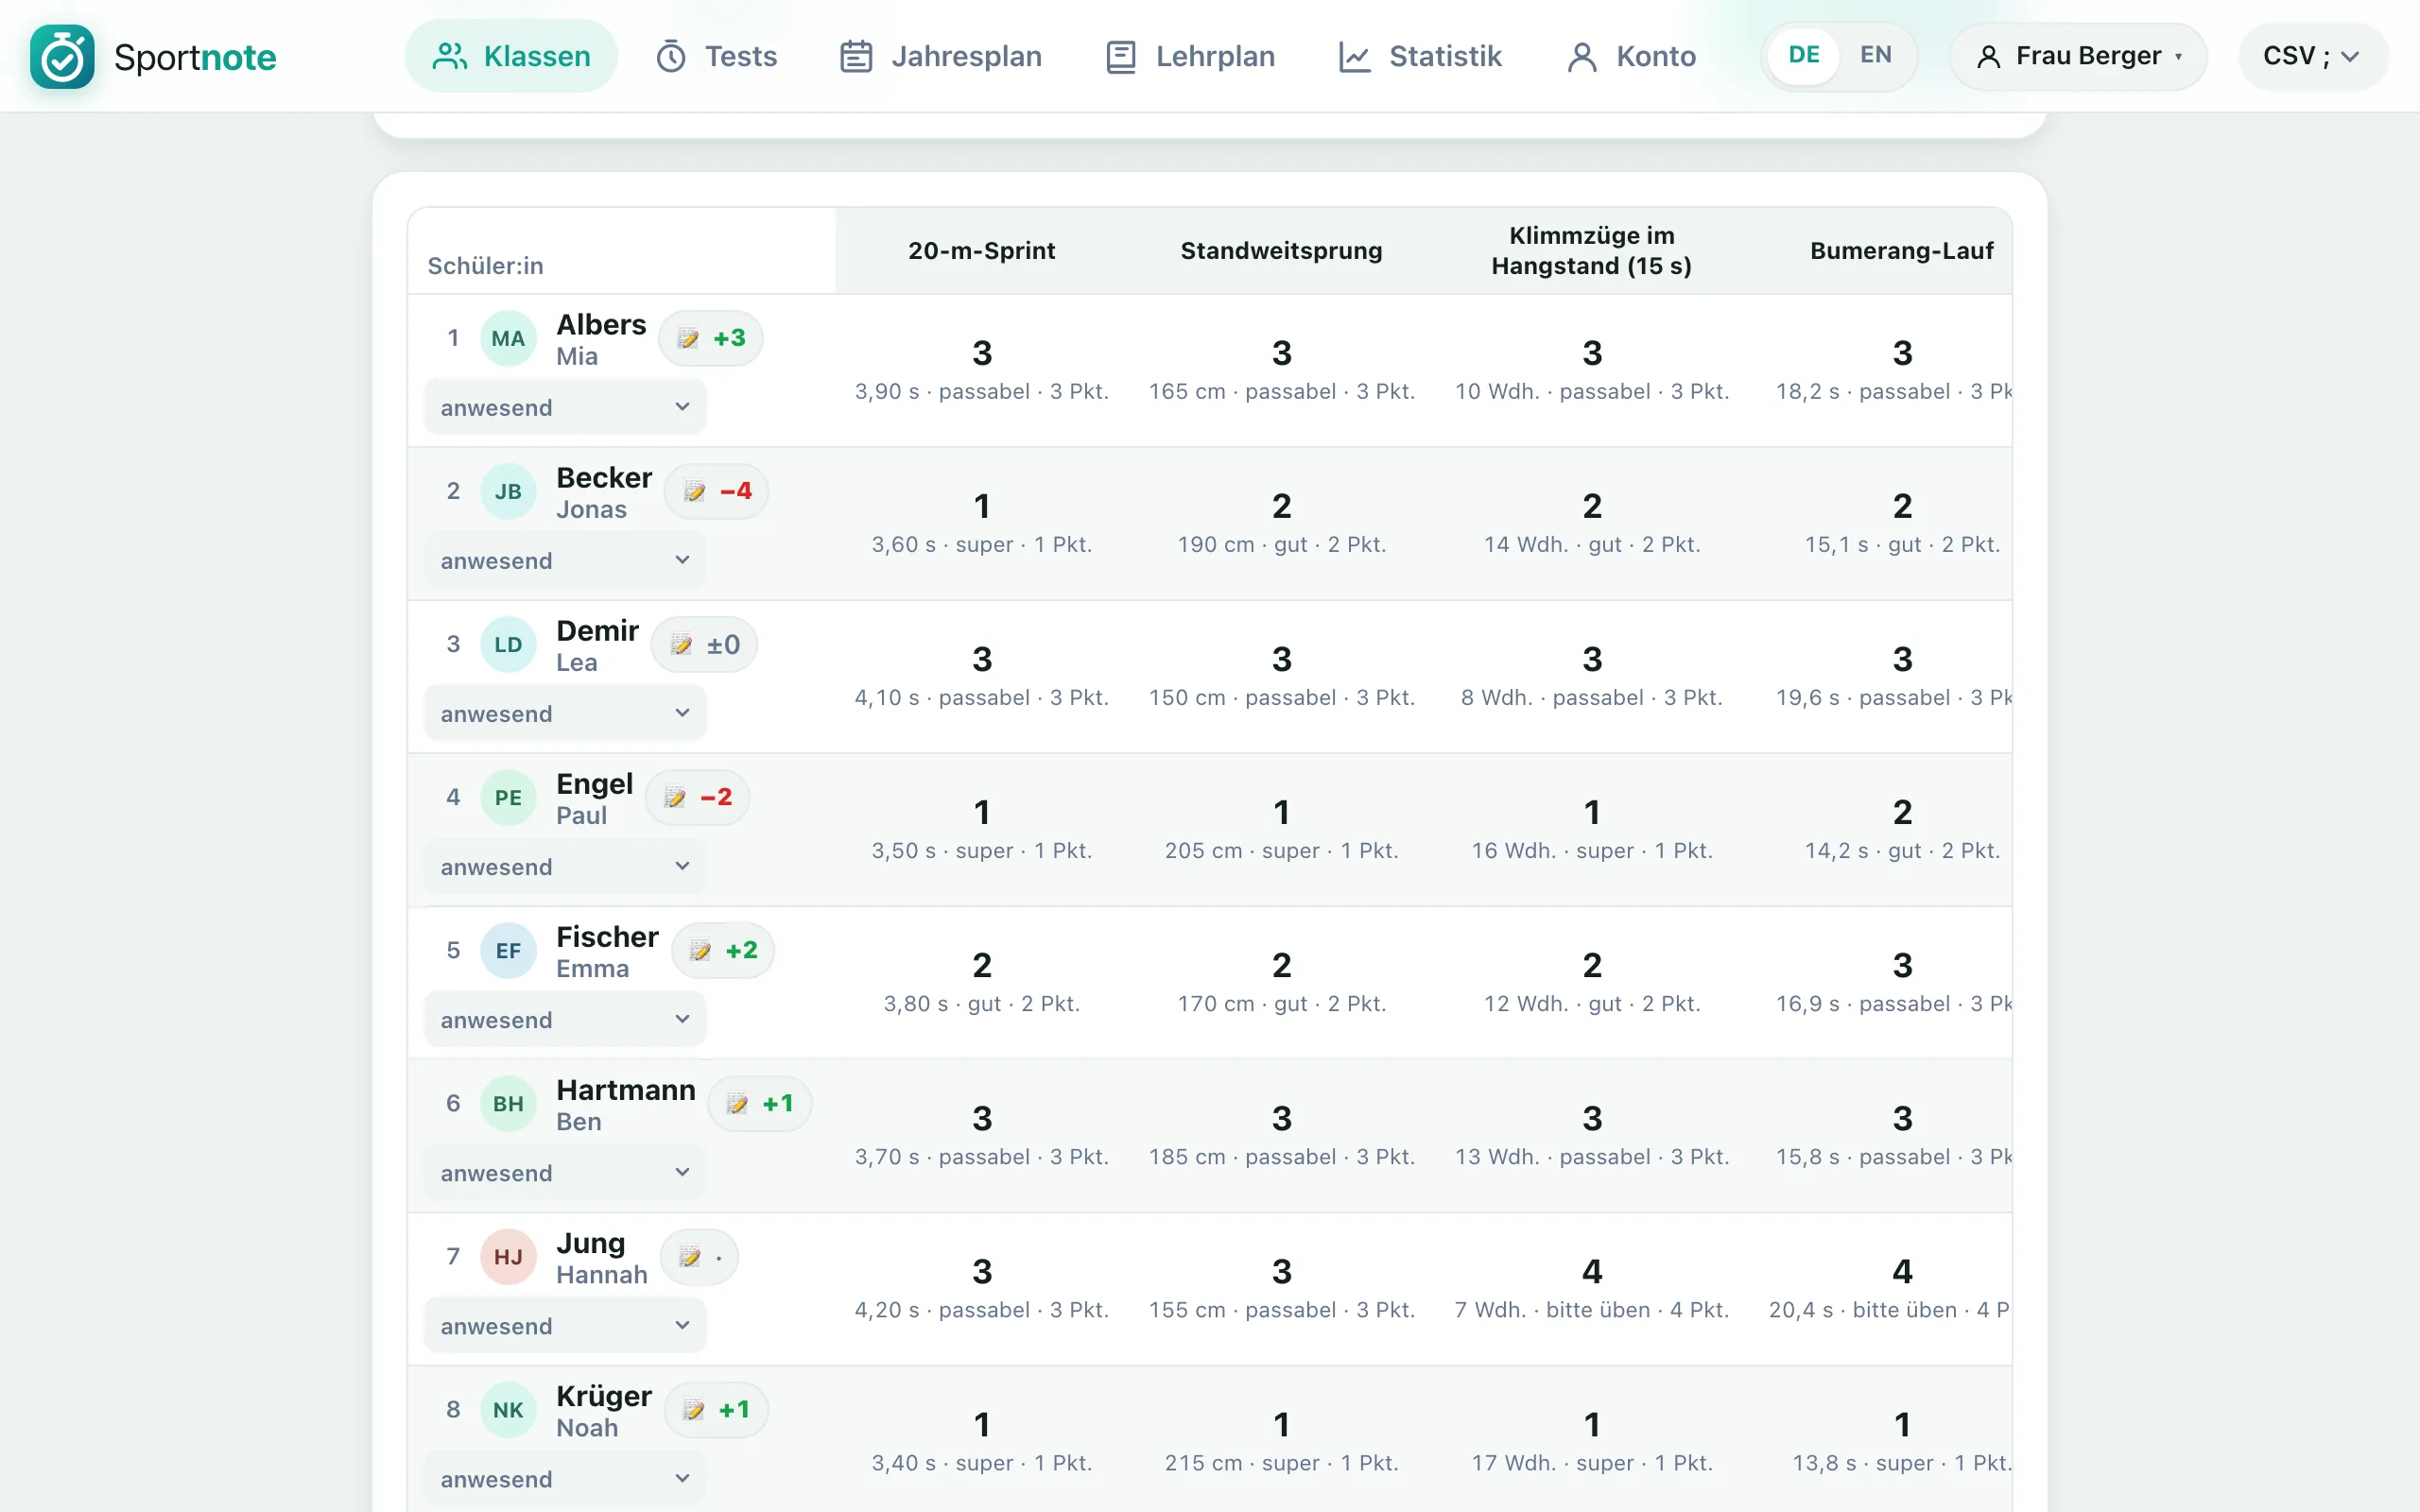Open the Statistik tab
This screenshot has width=2420, height=1512.
[x=1420, y=56]
